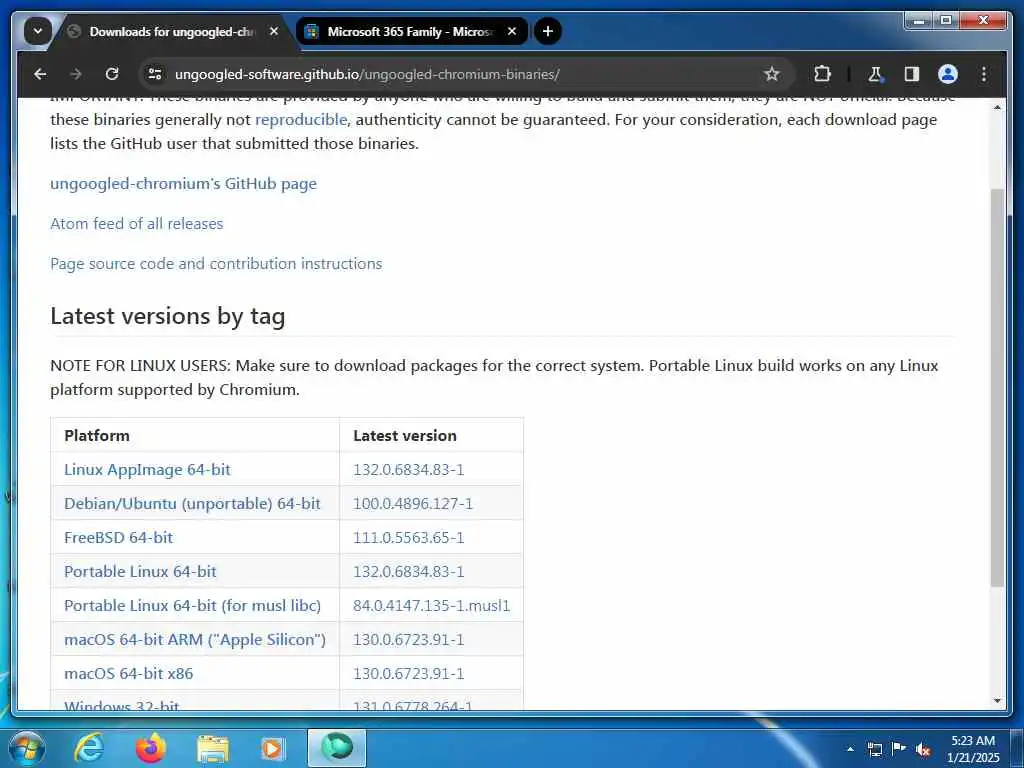Bookmark this page with the star icon

[x=772, y=74]
